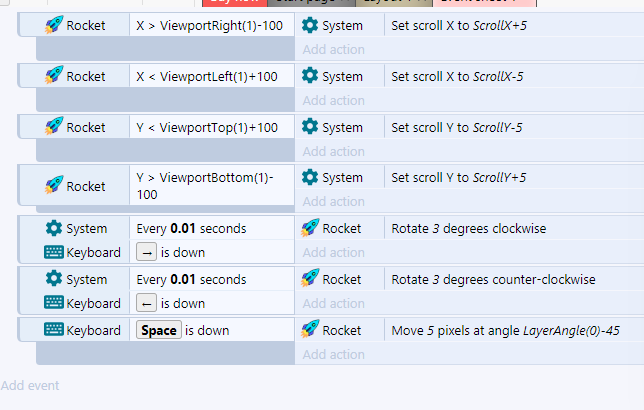Image resolution: width=644 pixels, height=410 pixels.
Task: Select Rotate 3 degrees counter-clockwise action
Action: point(493,279)
